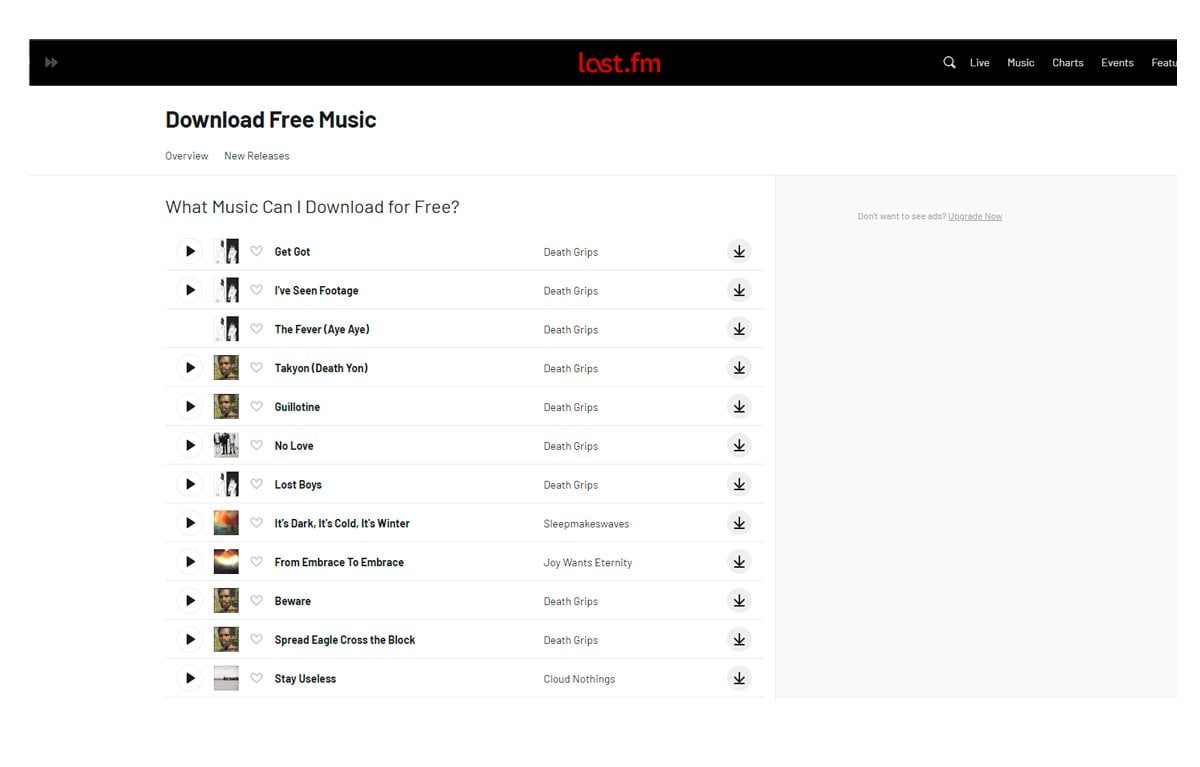Click the skip-forward arrows in the header

(51, 63)
